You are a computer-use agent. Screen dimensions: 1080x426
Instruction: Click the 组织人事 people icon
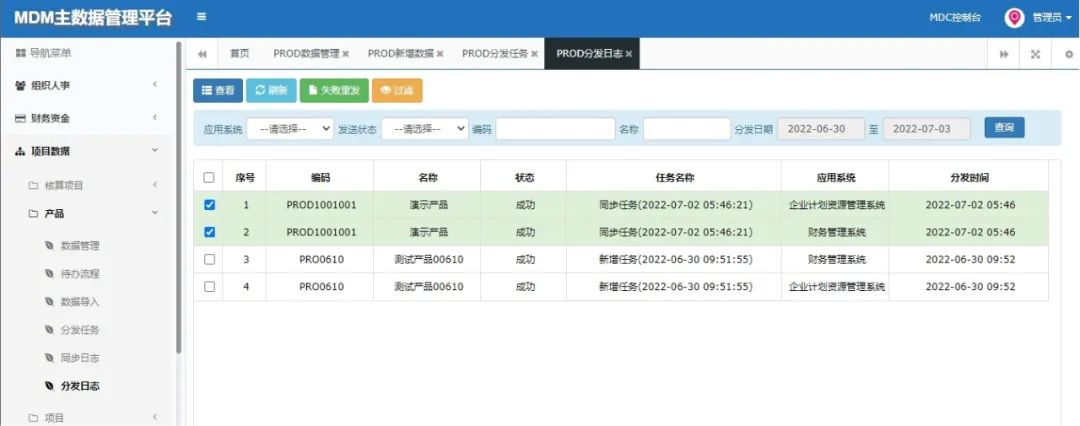[21, 85]
